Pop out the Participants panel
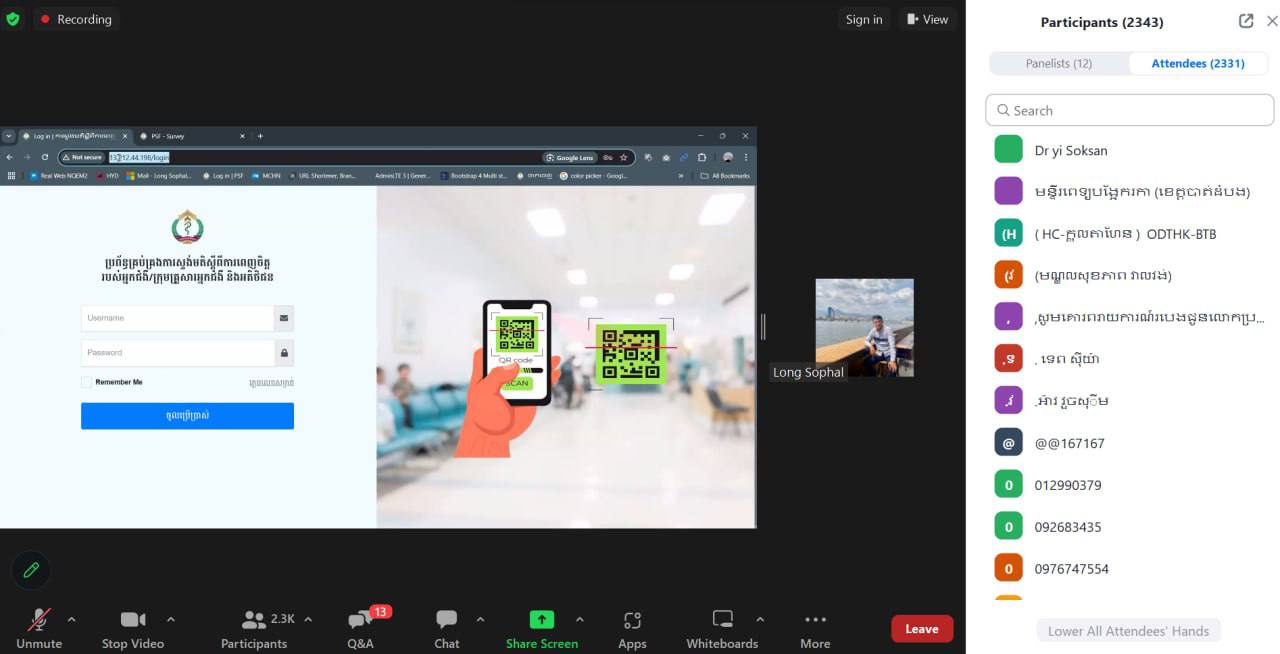This screenshot has width=1280, height=654. [x=1246, y=21]
